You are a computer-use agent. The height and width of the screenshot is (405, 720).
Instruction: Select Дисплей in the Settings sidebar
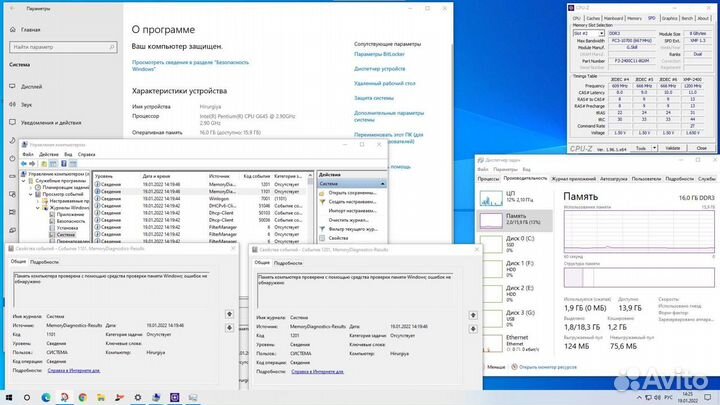pos(32,86)
